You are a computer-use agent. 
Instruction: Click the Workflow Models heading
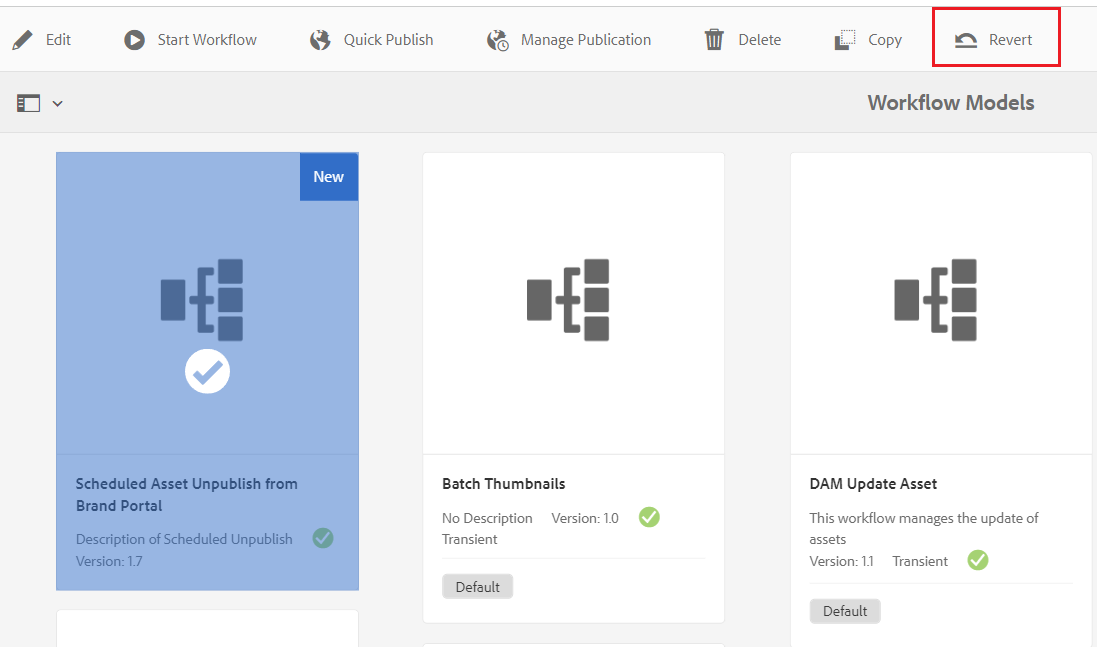point(950,102)
